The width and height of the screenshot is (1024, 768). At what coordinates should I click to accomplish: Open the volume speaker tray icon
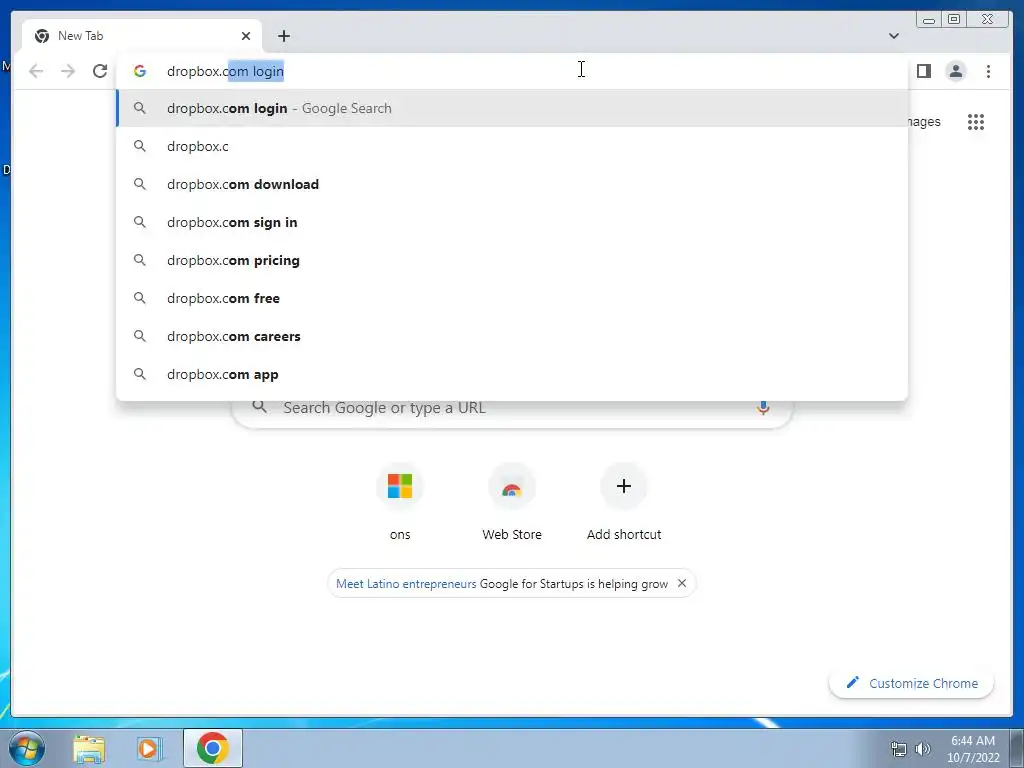(923, 749)
